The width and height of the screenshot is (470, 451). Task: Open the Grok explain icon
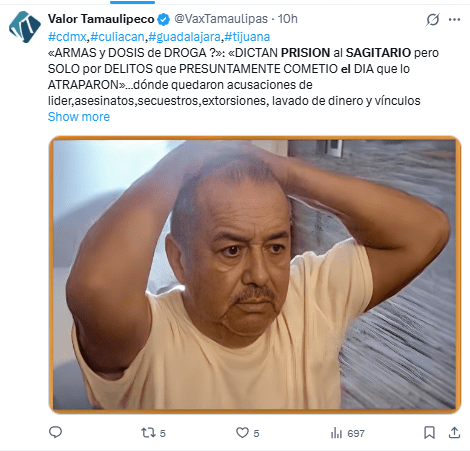point(433,19)
